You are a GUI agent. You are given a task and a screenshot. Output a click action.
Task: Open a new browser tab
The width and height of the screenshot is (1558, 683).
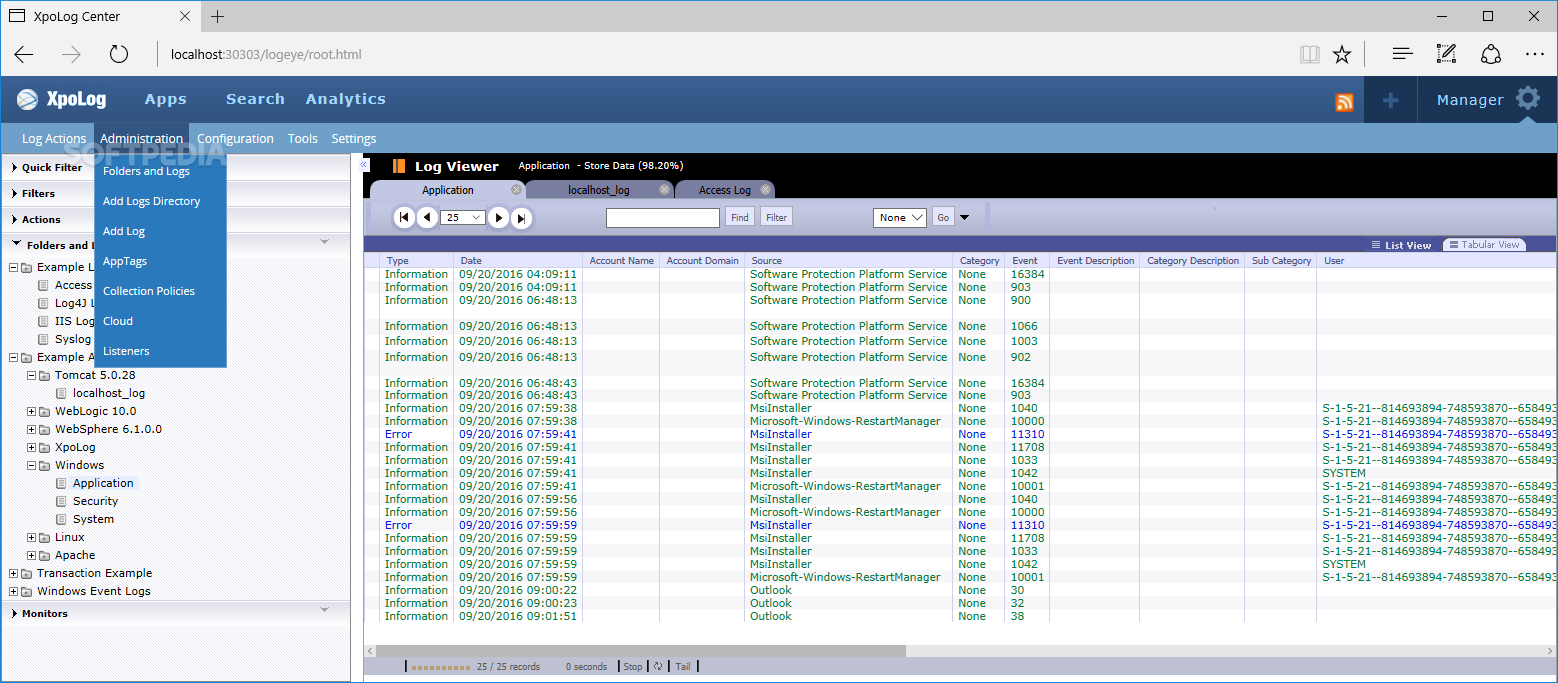tap(217, 16)
